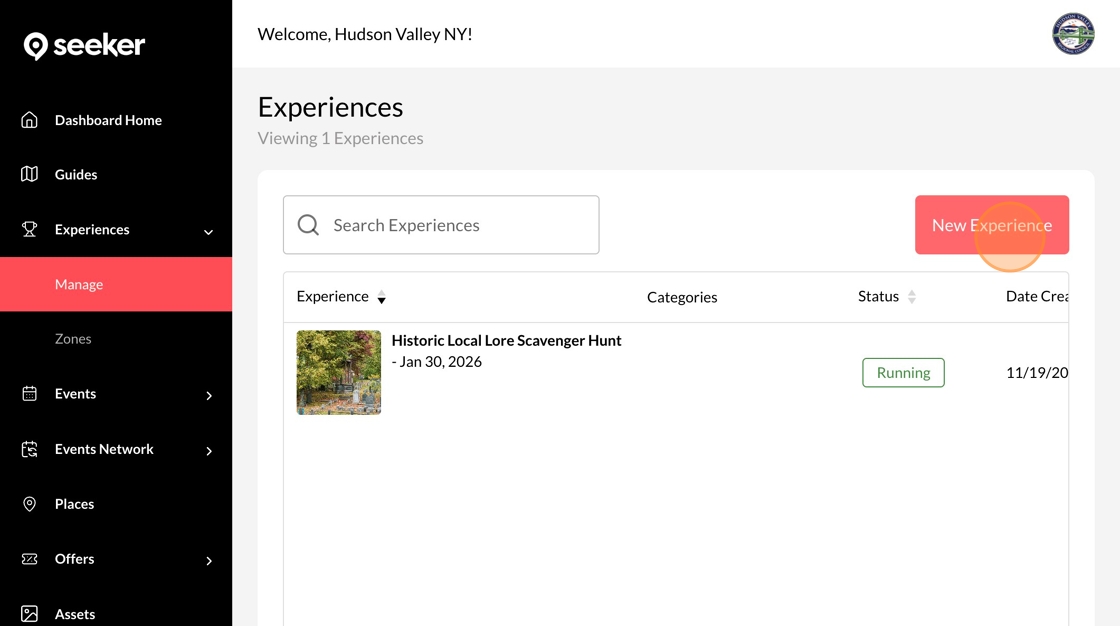The height and width of the screenshot is (626, 1120).
Task: Expand the Events Network submenu arrow
Action: point(209,451)
